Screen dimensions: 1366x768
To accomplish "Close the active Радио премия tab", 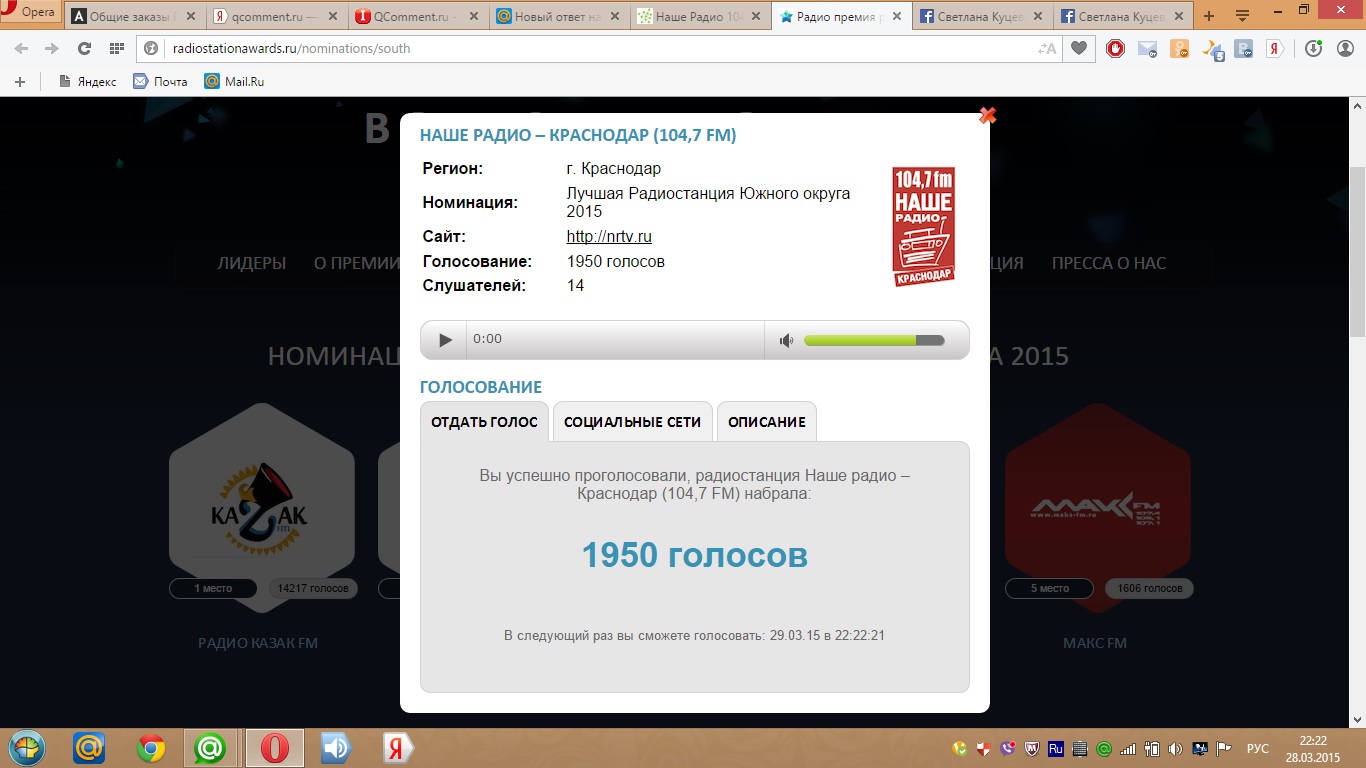I will [897, 17].
